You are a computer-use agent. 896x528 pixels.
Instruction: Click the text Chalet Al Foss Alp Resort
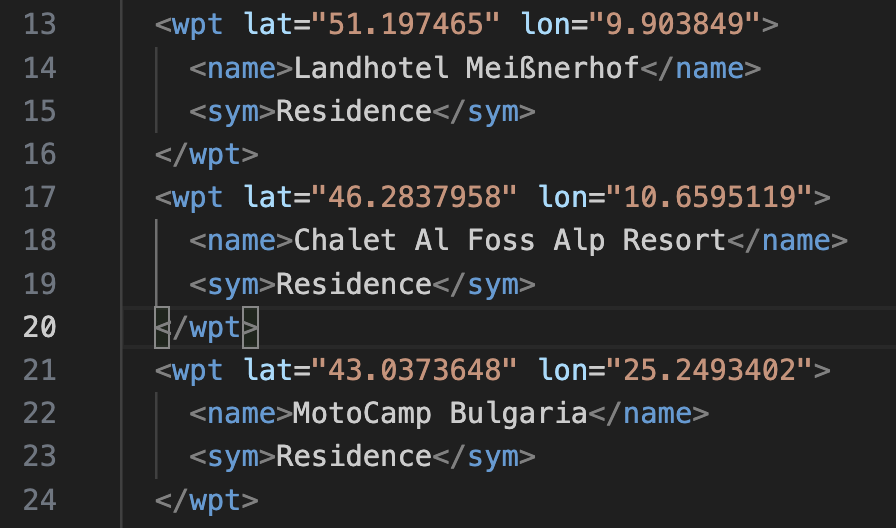click(x=510, y=241)
